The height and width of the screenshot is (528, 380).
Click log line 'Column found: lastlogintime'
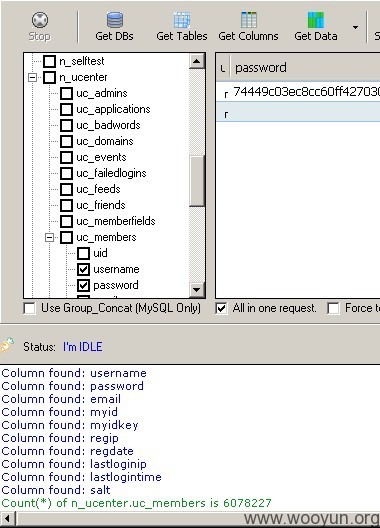[x=81, y=477]
